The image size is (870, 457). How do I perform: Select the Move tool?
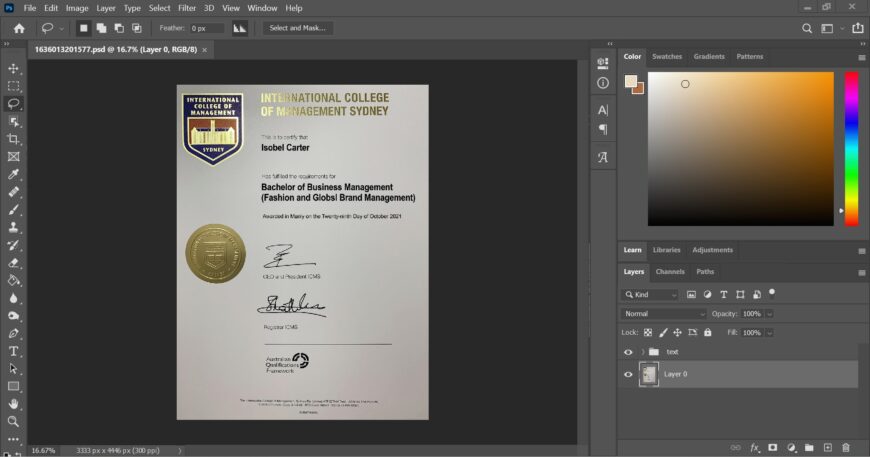coord(13,69)
